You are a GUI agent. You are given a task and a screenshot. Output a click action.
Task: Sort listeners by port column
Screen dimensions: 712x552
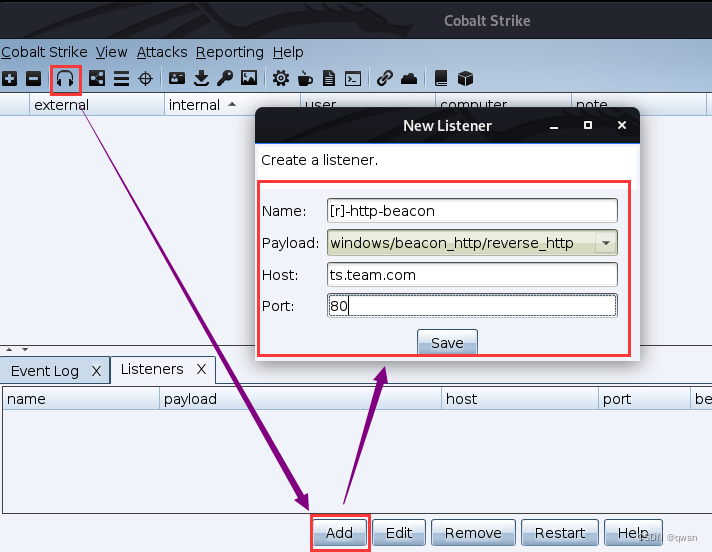[x=644, y=399]
